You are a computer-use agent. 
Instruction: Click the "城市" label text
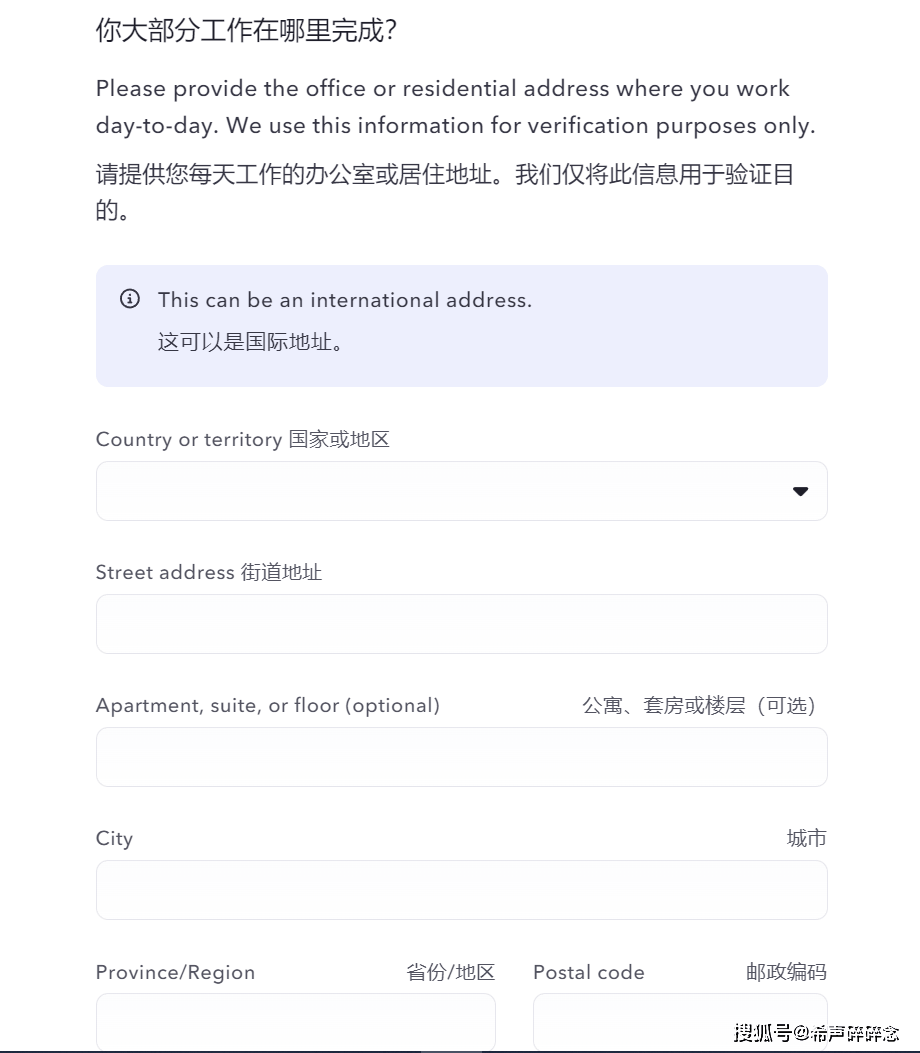click(x=806, y=838)
